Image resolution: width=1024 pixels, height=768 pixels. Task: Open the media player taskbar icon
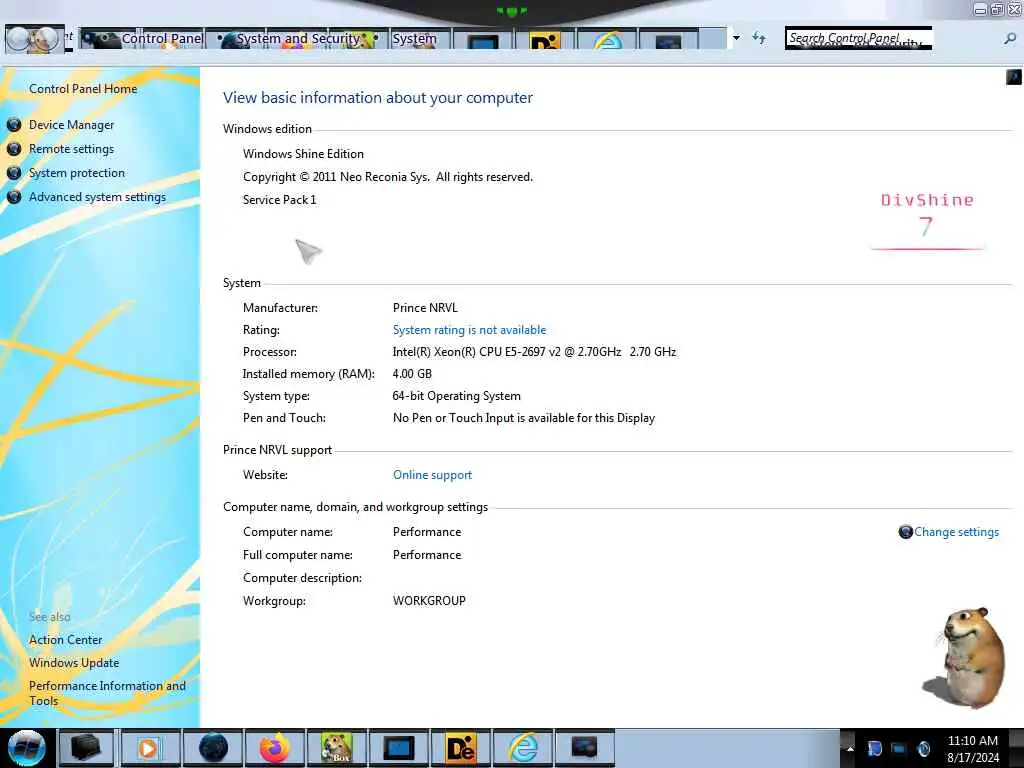149,748
